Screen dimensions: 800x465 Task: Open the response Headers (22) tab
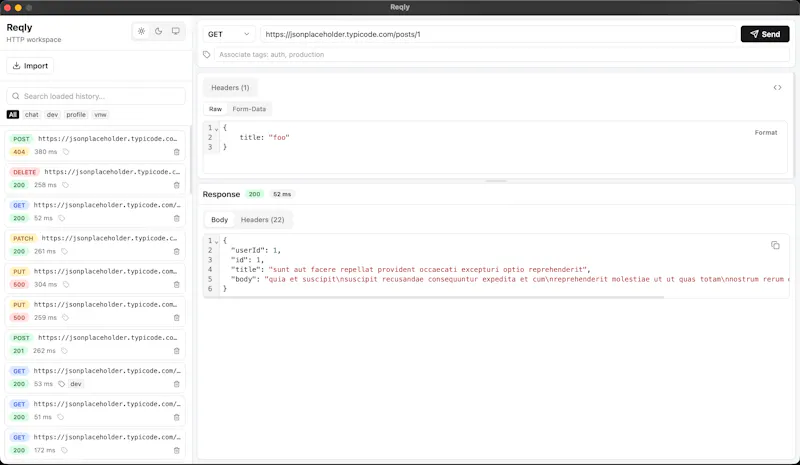pos(262,220)
